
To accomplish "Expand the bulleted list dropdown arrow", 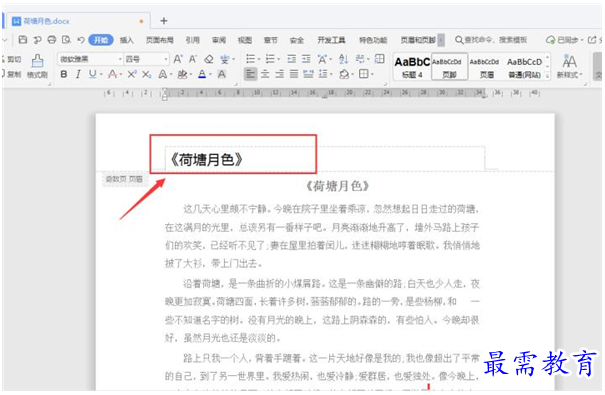I will pyautogui.click(x=259, y=59).
